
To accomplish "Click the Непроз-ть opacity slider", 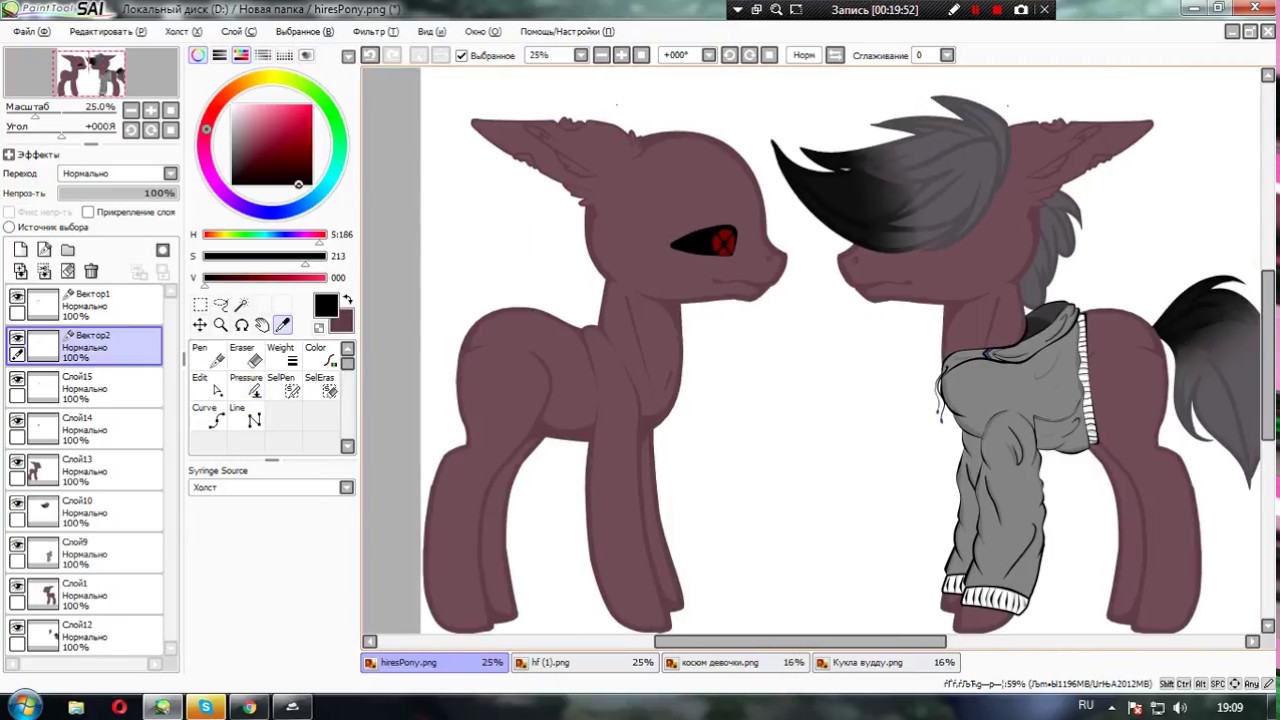I will pyautogui.click(x=118, y=193).
